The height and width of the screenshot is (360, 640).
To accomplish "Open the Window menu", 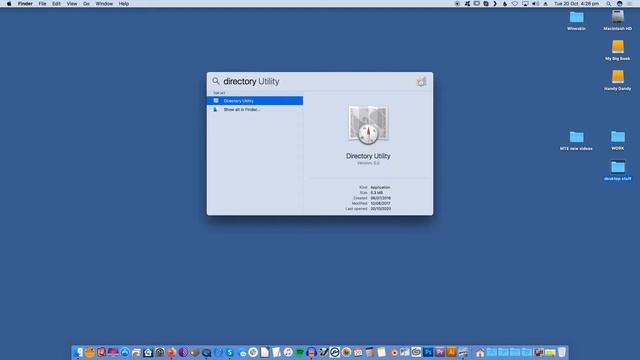I will [104, 4].
